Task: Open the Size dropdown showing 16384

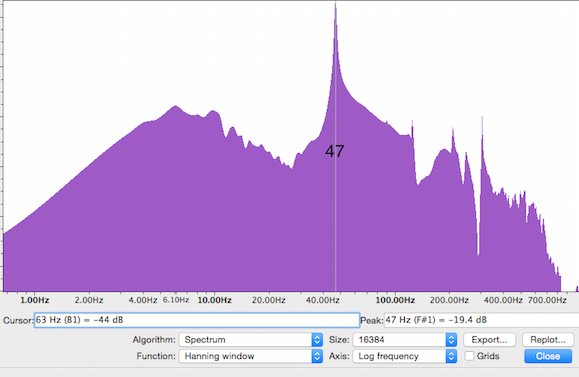Action: coord(405,340)
